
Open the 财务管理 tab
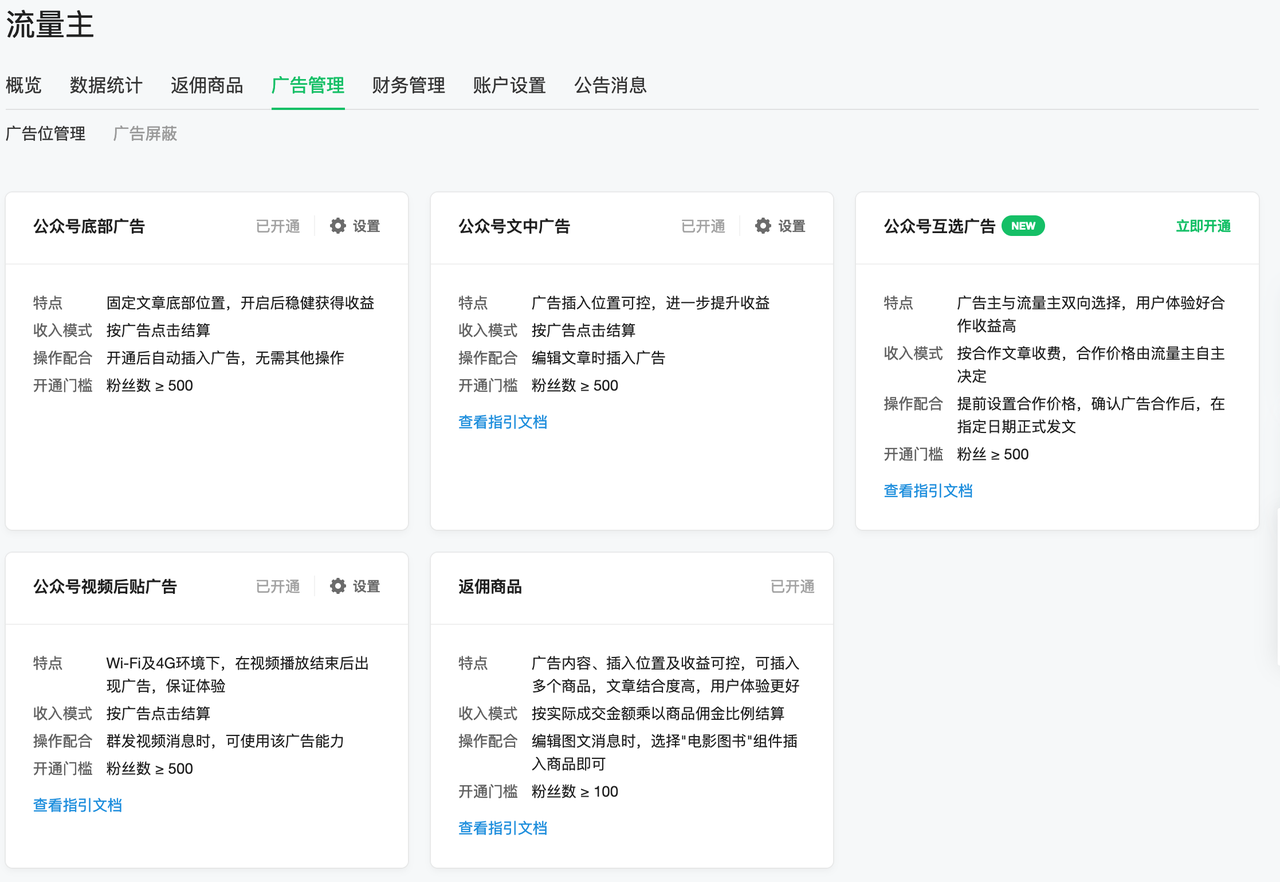409,85
